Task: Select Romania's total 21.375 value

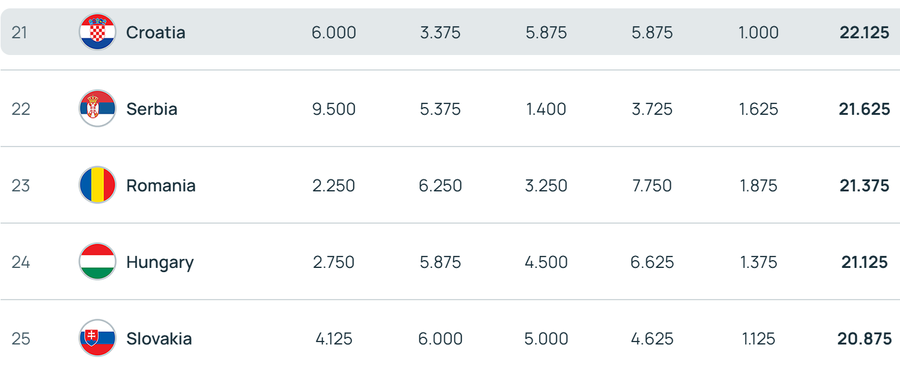Action: coord(864,186)
